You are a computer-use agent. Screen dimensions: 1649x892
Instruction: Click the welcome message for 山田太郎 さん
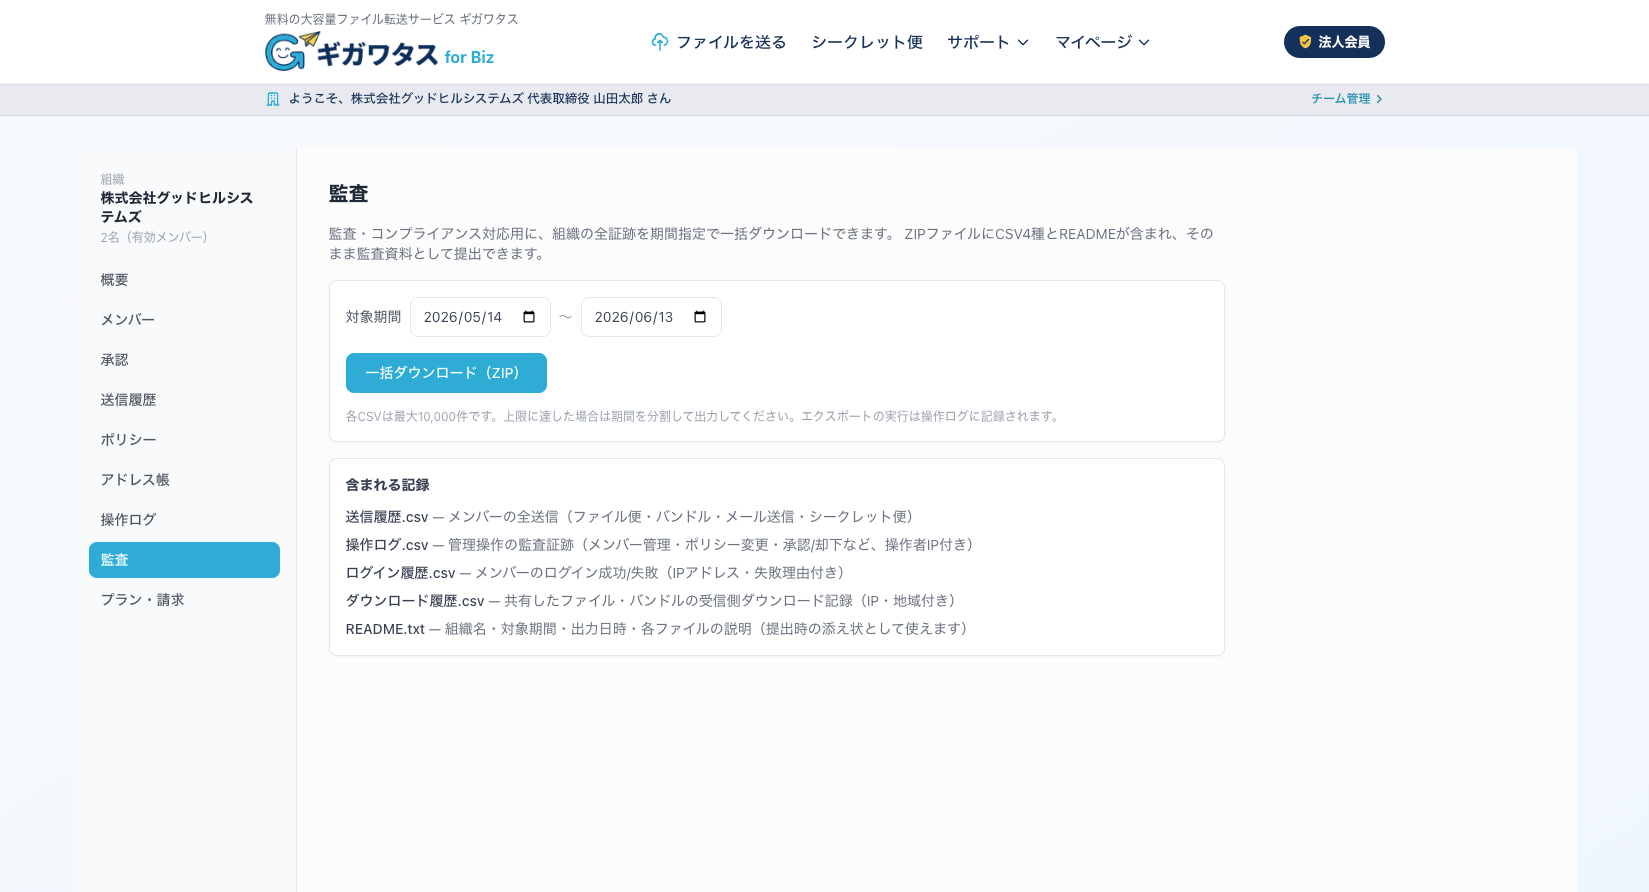(x=480, y=99)
